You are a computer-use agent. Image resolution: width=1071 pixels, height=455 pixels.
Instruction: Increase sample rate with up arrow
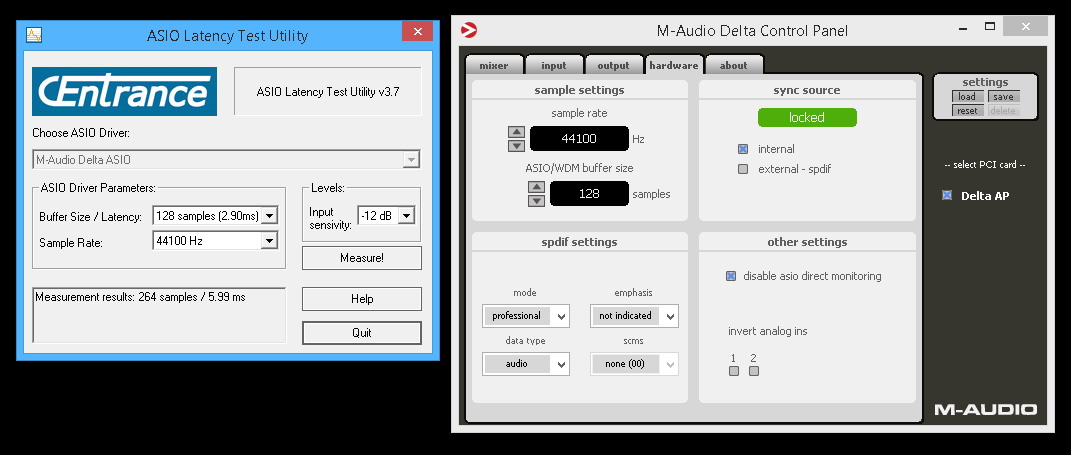516,132
